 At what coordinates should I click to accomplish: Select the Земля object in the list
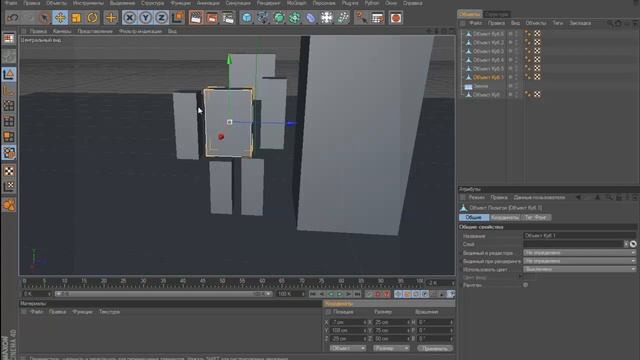pos(481,86)
